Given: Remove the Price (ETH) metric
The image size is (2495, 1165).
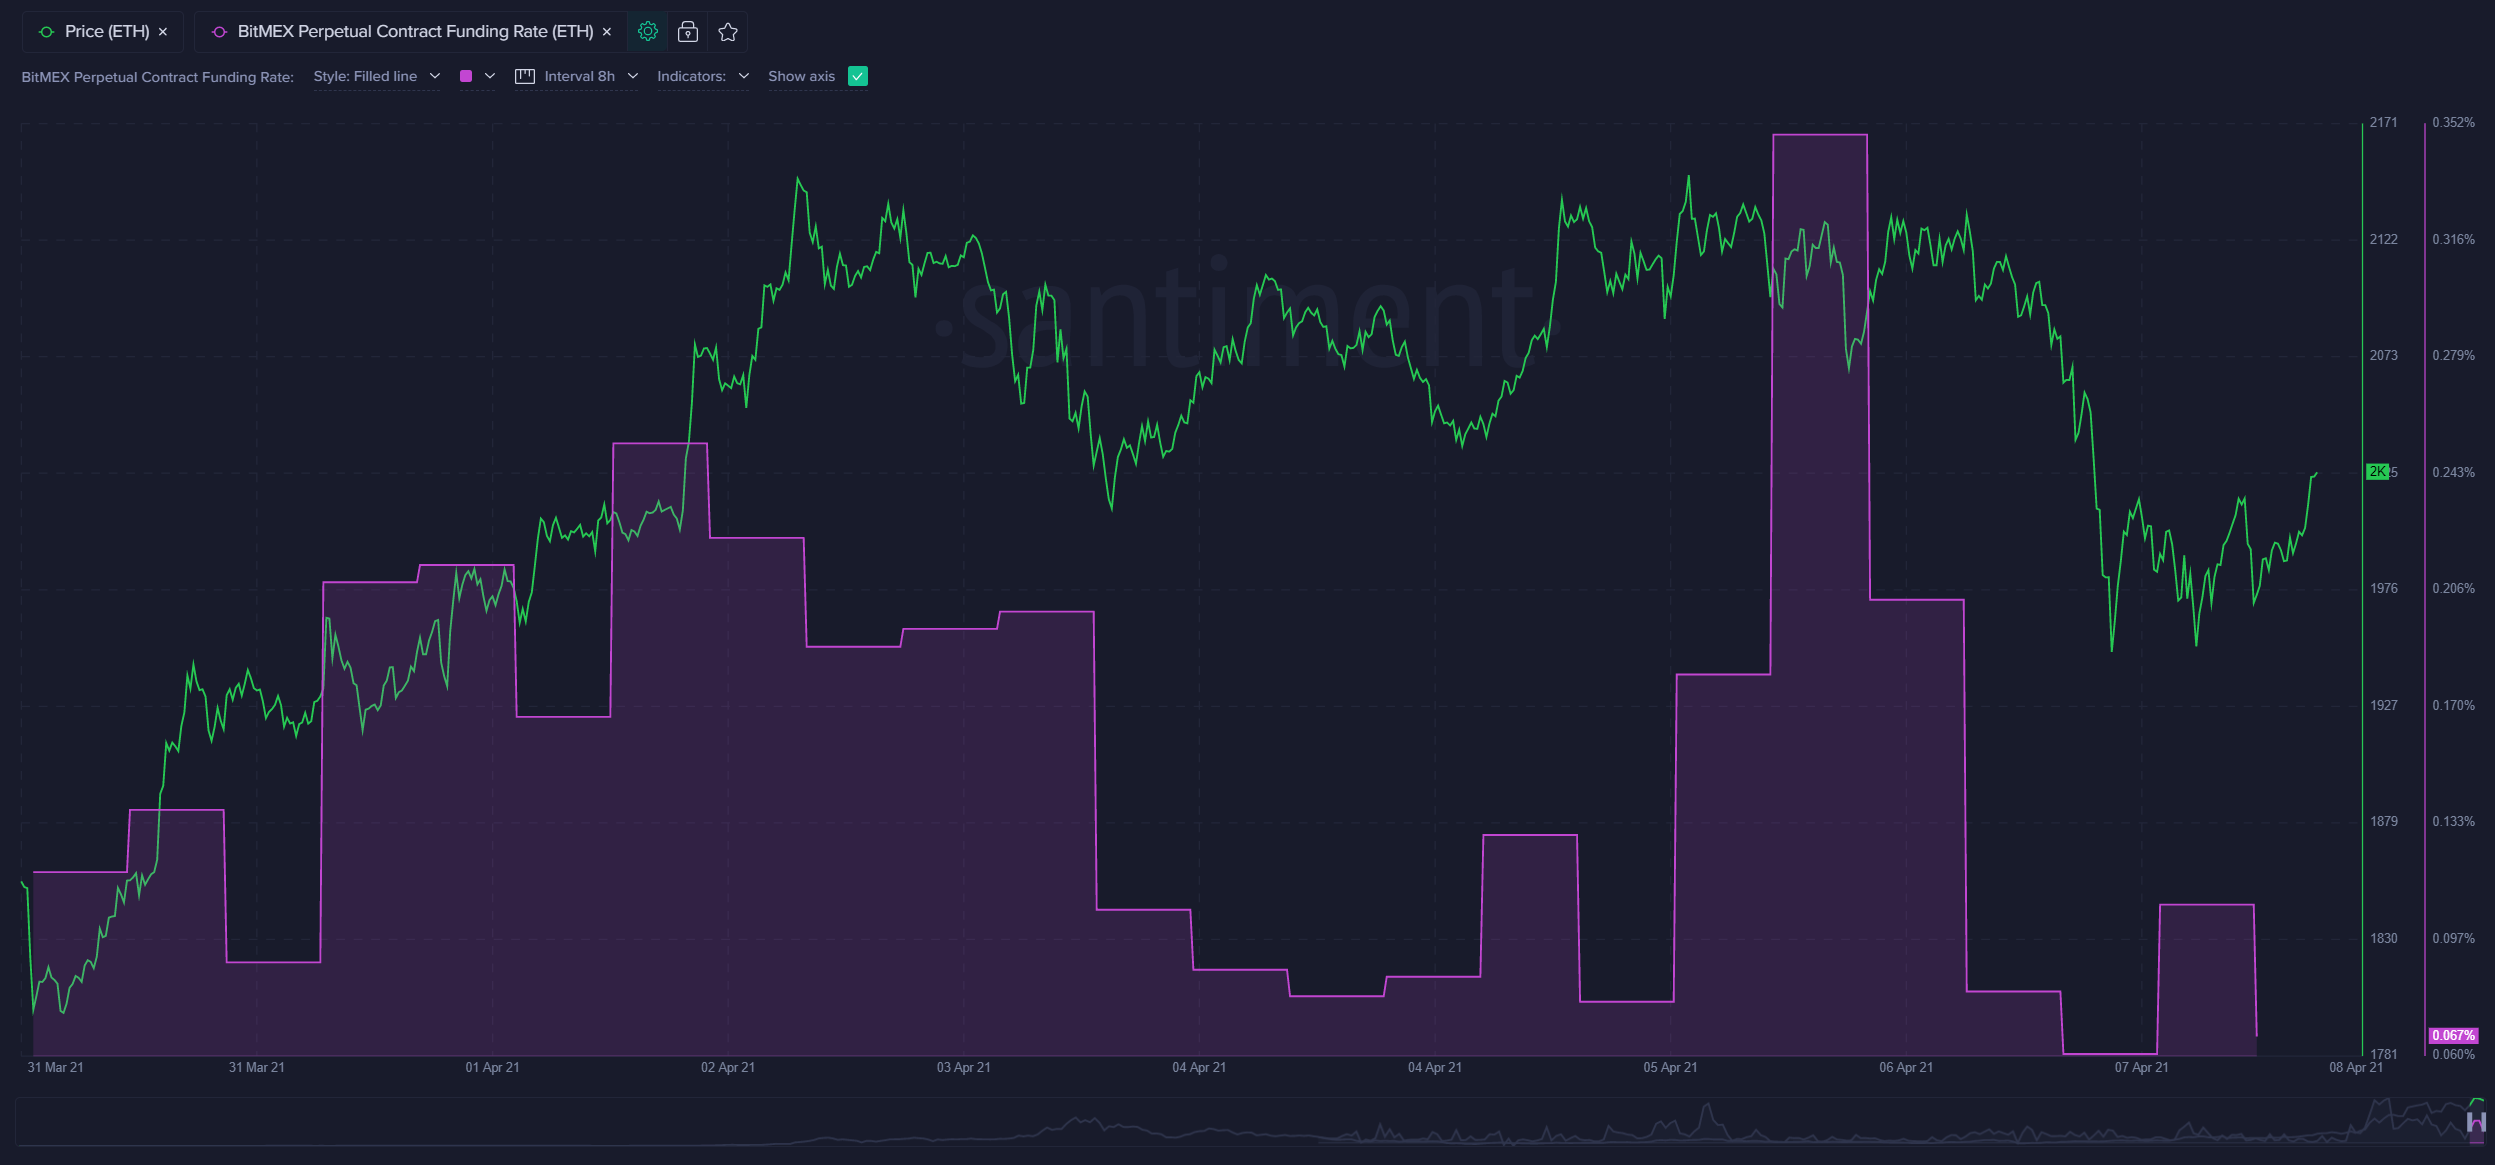Looking at the screenshot, I should click(x=163, y=32).
